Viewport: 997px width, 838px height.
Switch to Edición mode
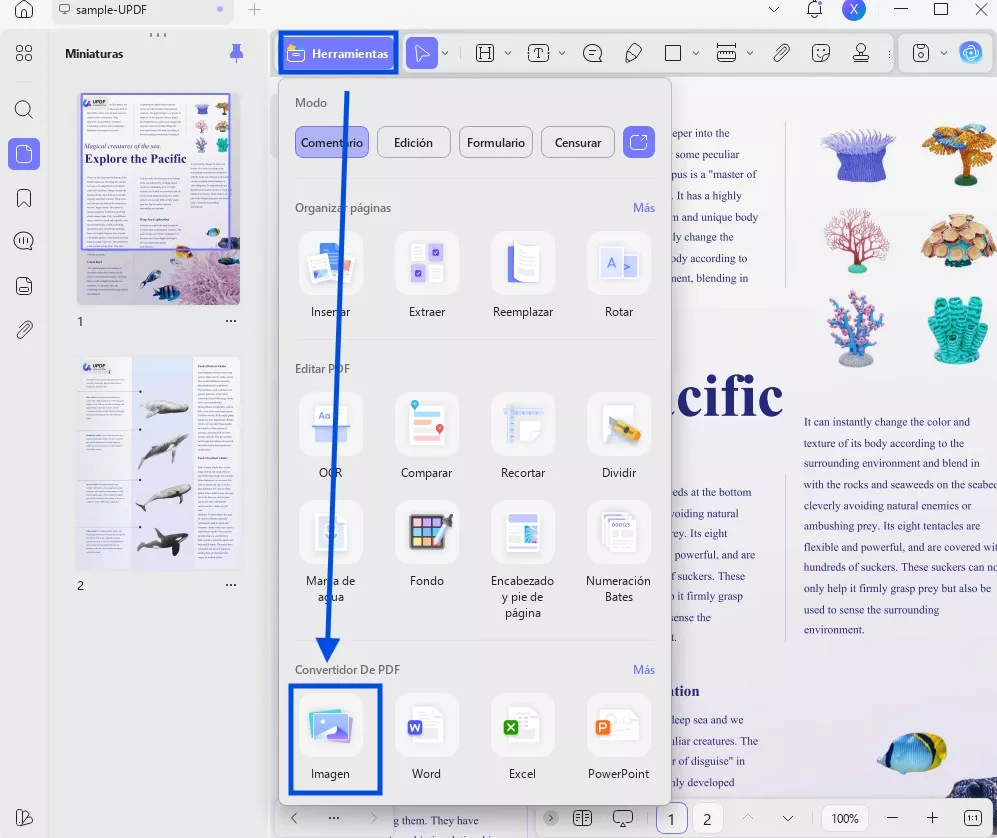click(x=413, y=142)
